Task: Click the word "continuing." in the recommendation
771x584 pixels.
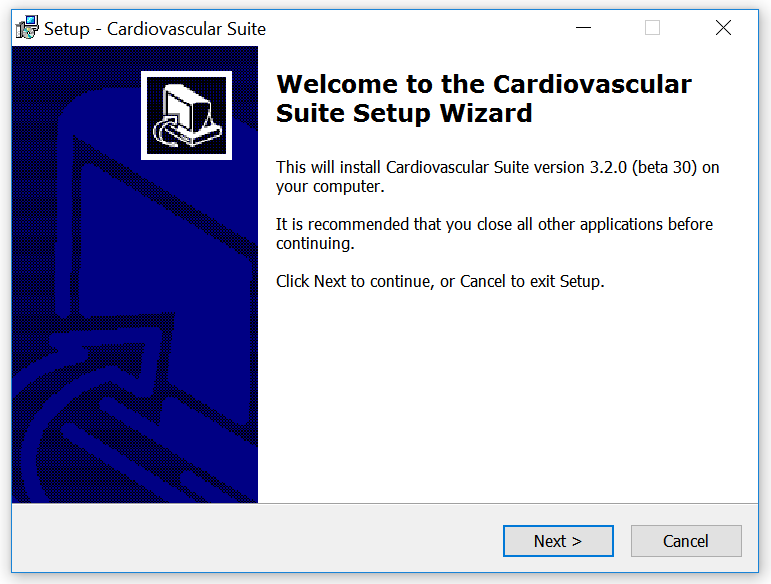Action: pos(315,243)
